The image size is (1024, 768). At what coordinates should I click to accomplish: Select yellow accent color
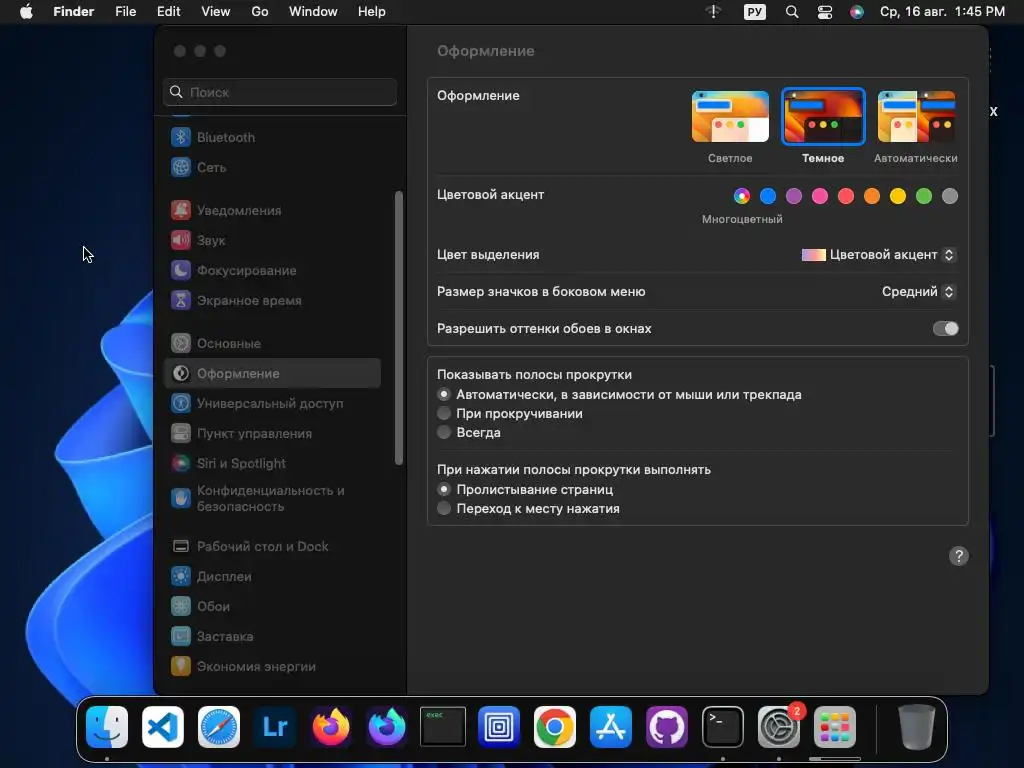coord(898,196)
